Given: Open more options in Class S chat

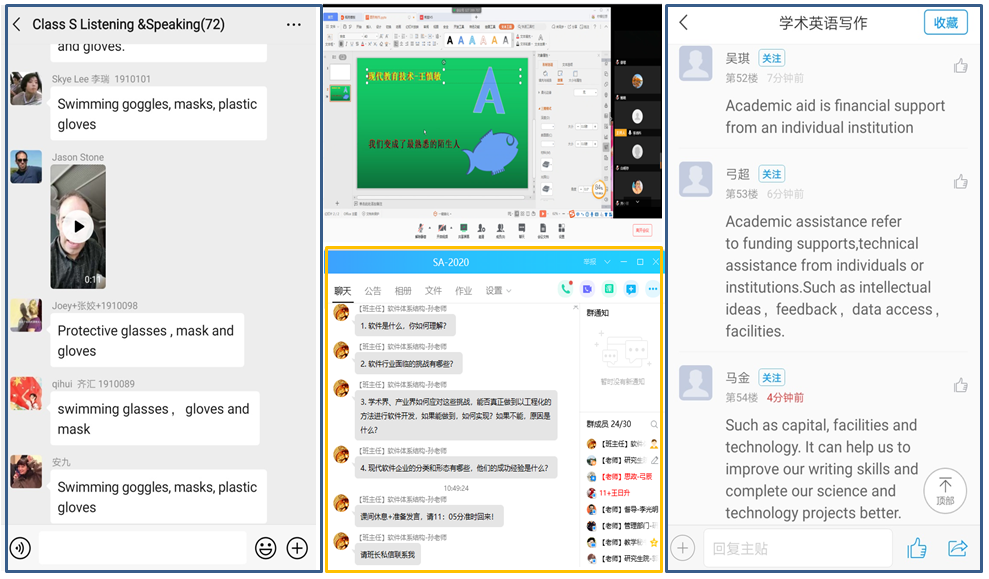Looking at the screenshot, I should pyautogui.click(x=293, y=24).
